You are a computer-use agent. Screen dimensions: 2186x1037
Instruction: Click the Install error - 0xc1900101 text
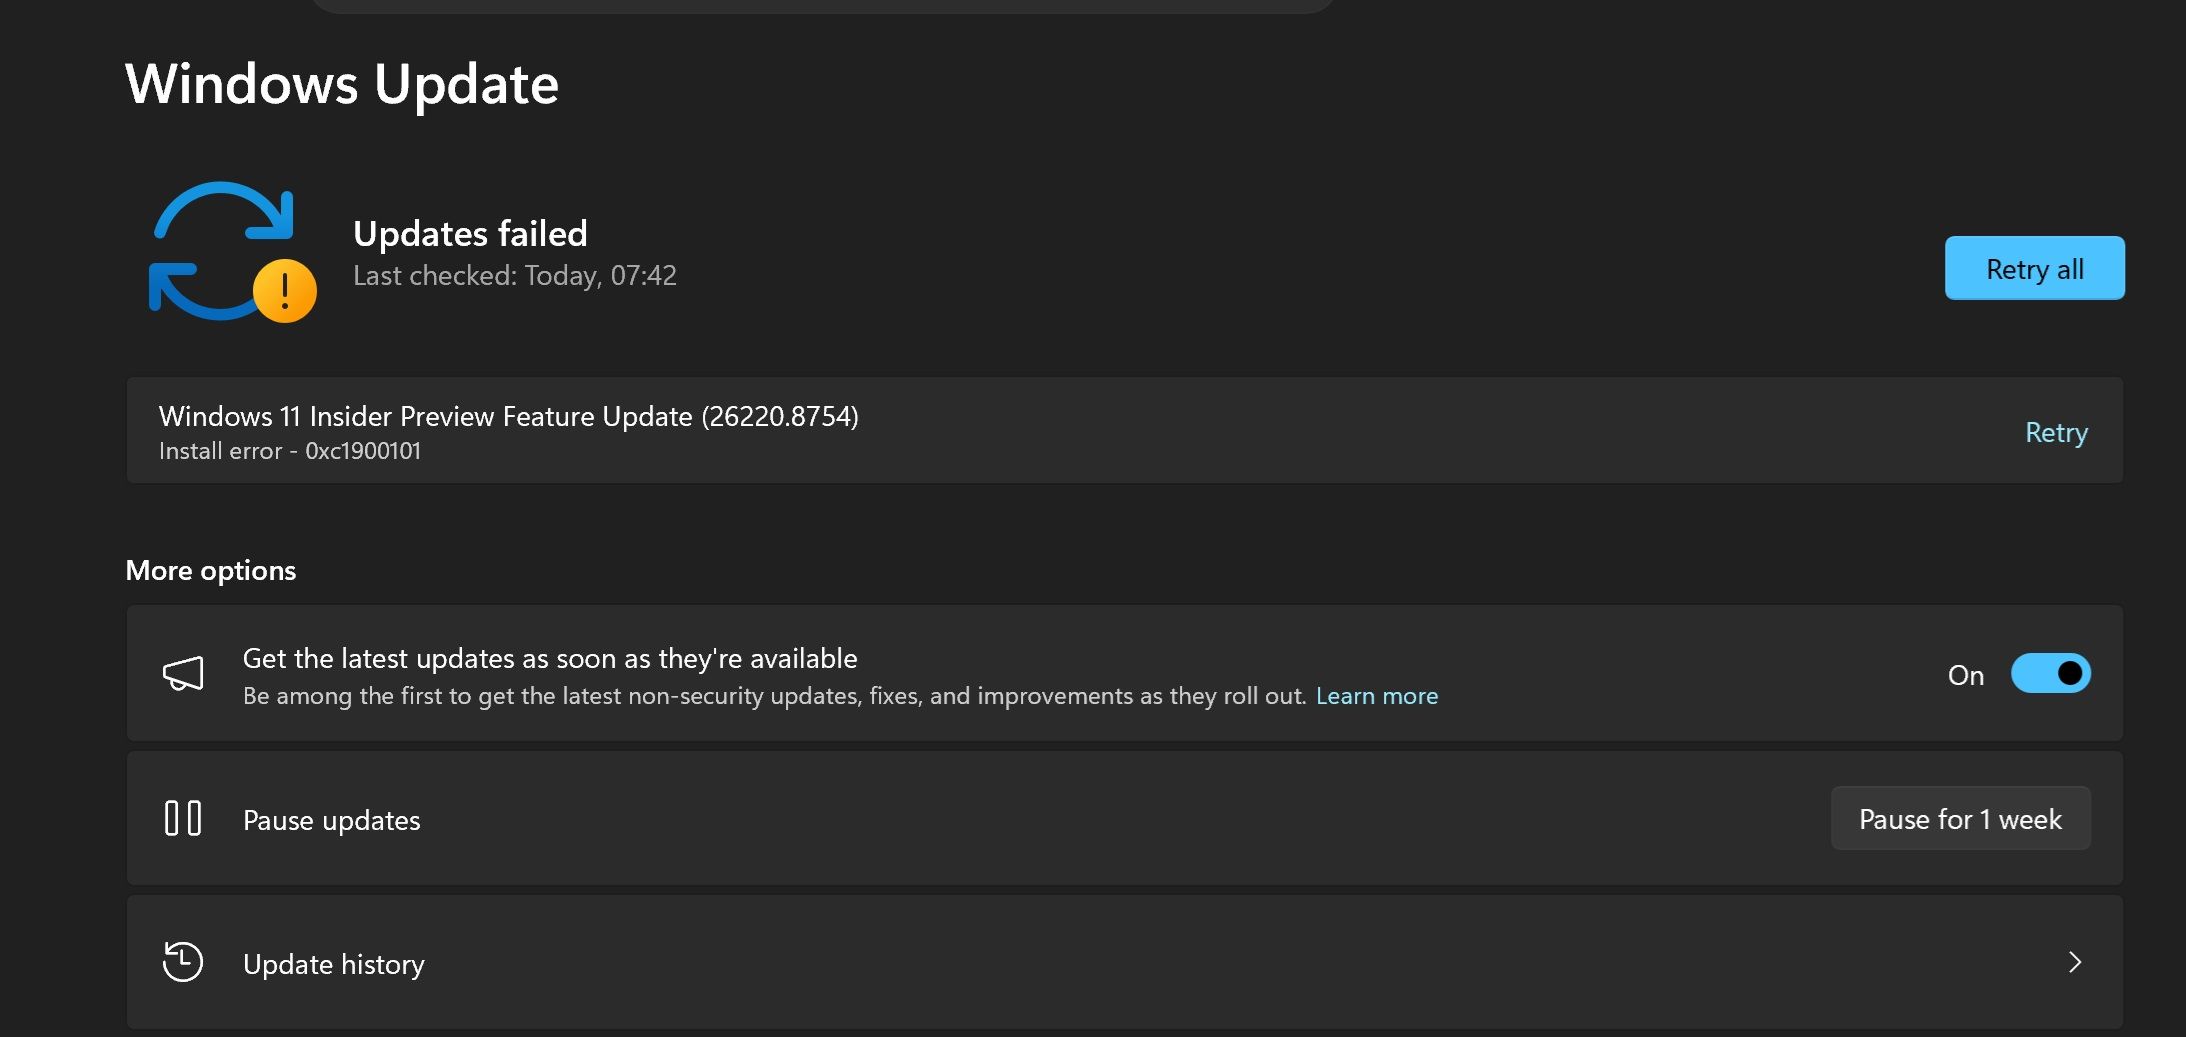click(290, 451)
